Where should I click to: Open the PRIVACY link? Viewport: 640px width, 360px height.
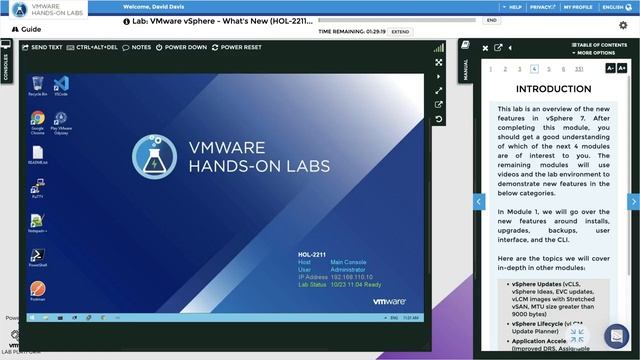pos(542,7)
